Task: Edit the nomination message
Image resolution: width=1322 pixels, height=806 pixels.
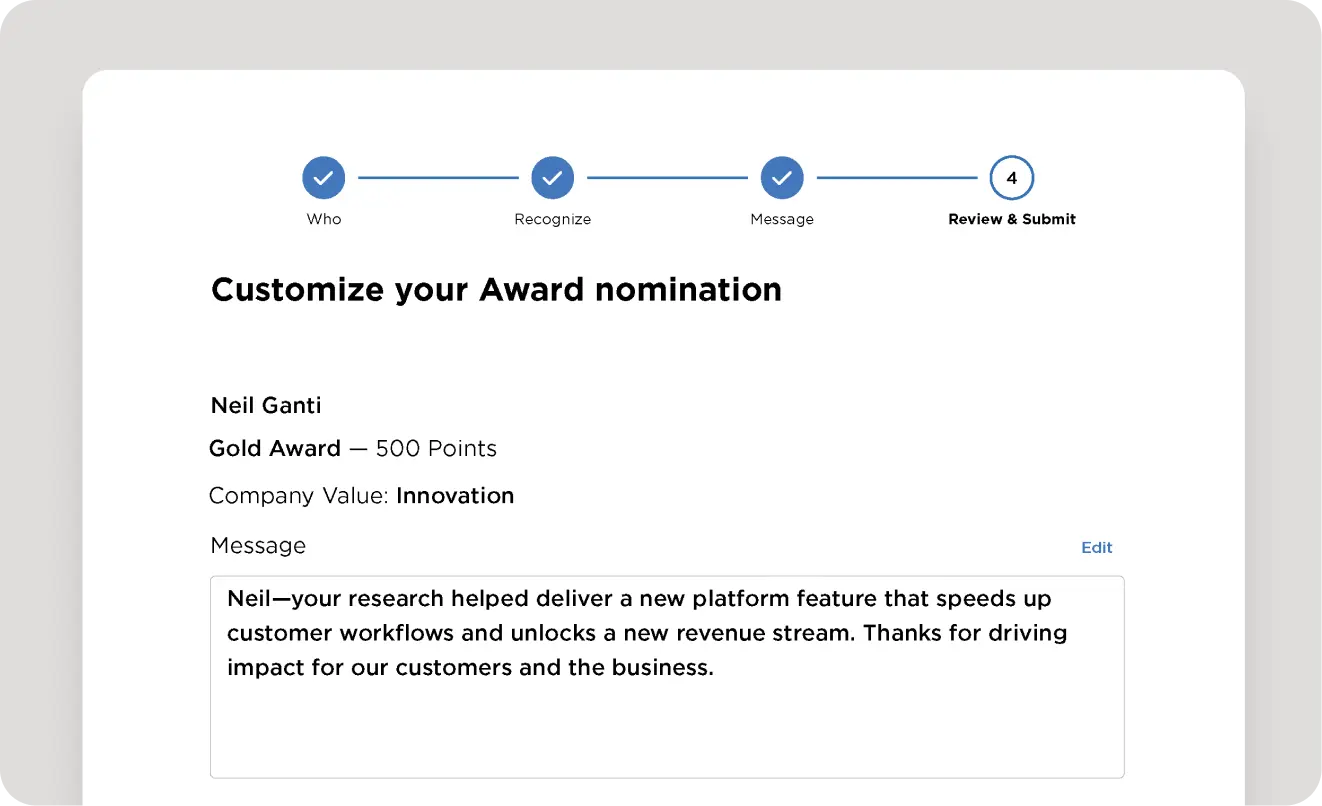Action: pyautogui.click(x=1097, y=547)
